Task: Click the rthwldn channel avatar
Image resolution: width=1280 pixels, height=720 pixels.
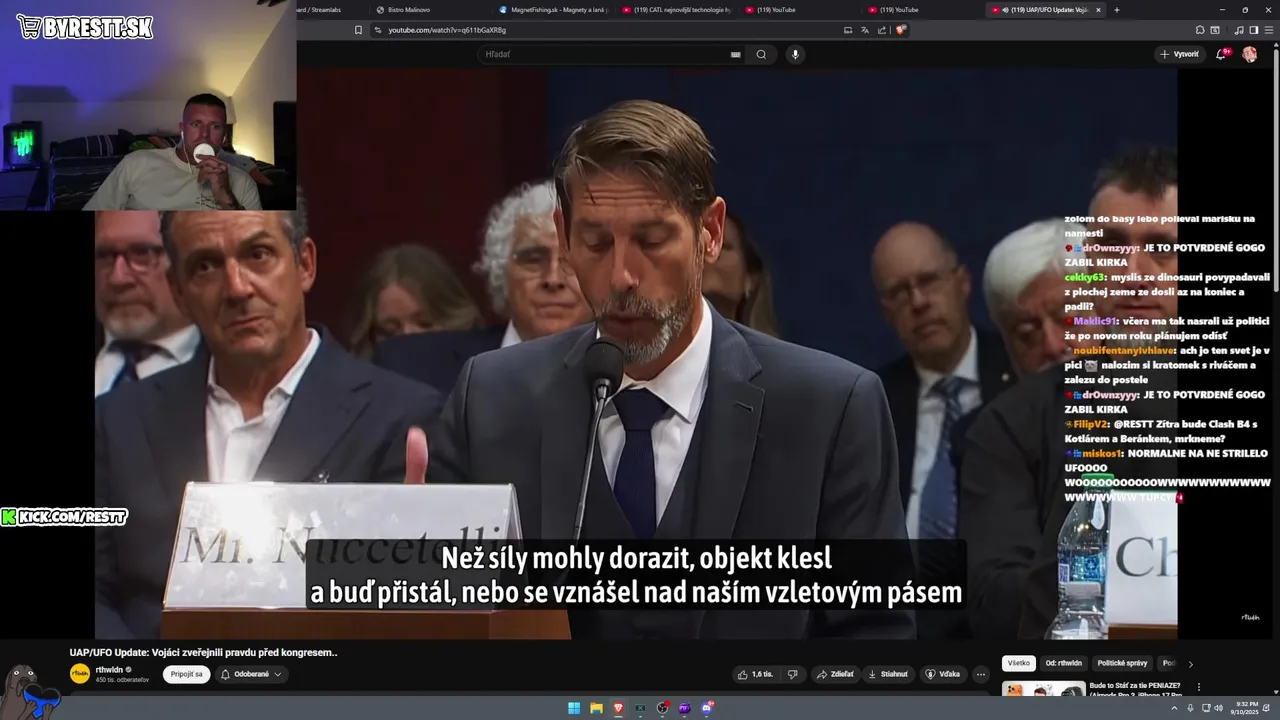Action: point(80,674)
